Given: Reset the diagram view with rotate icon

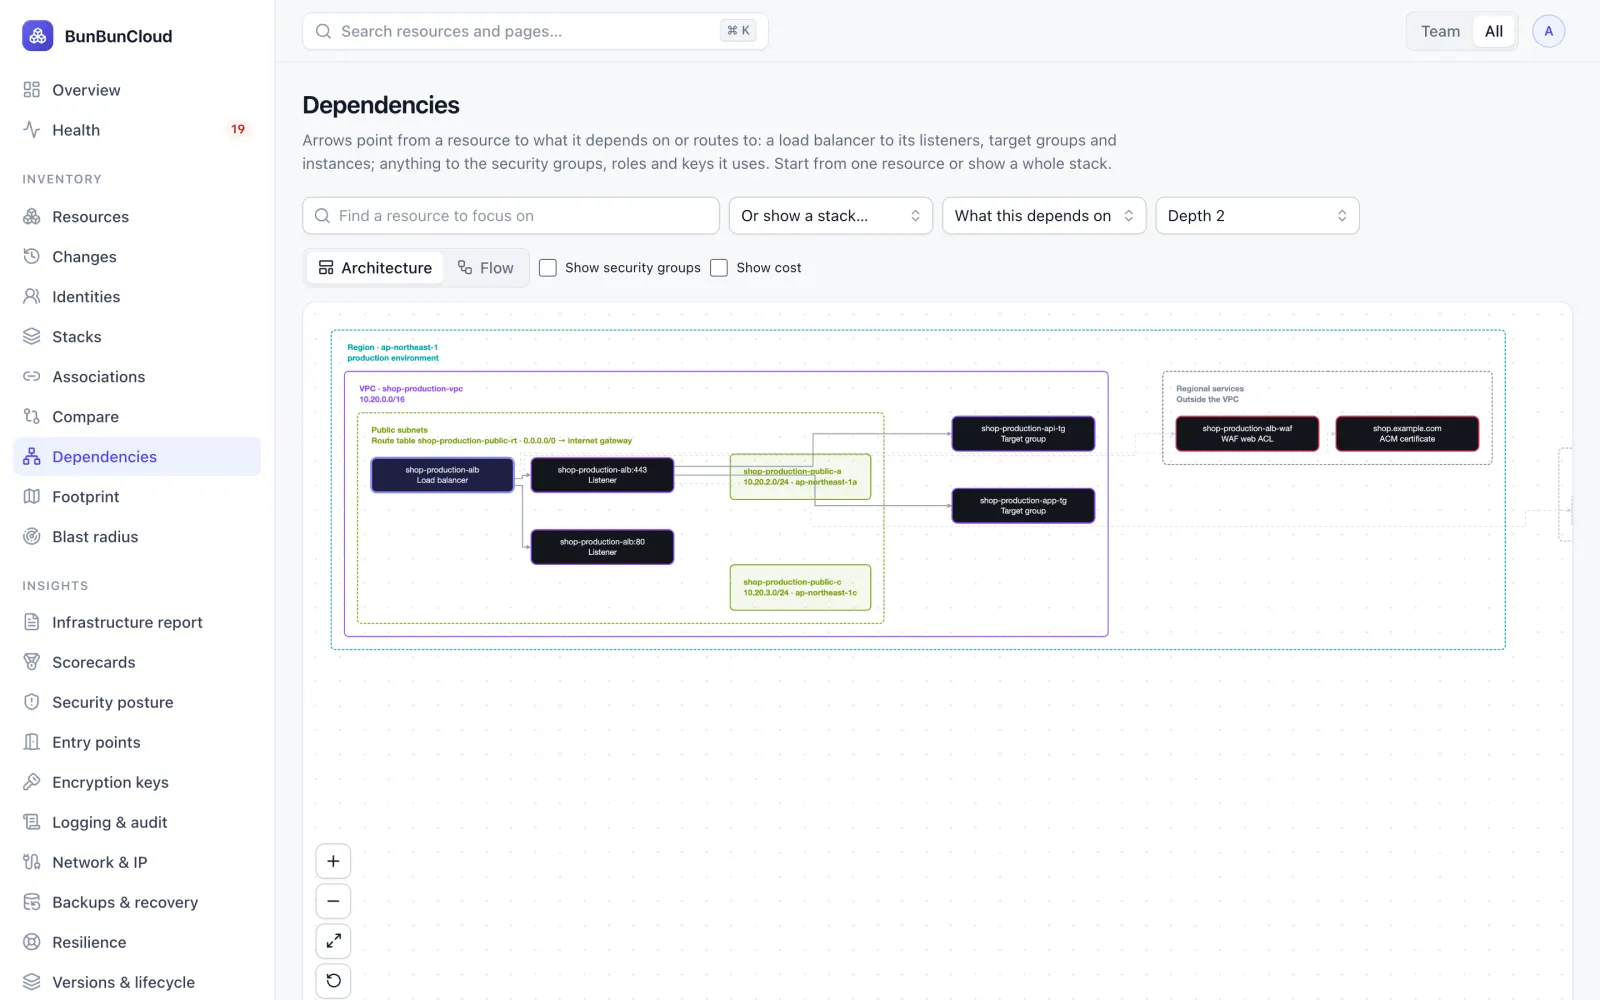Looking at the screenshot, I should coord(334,981).
